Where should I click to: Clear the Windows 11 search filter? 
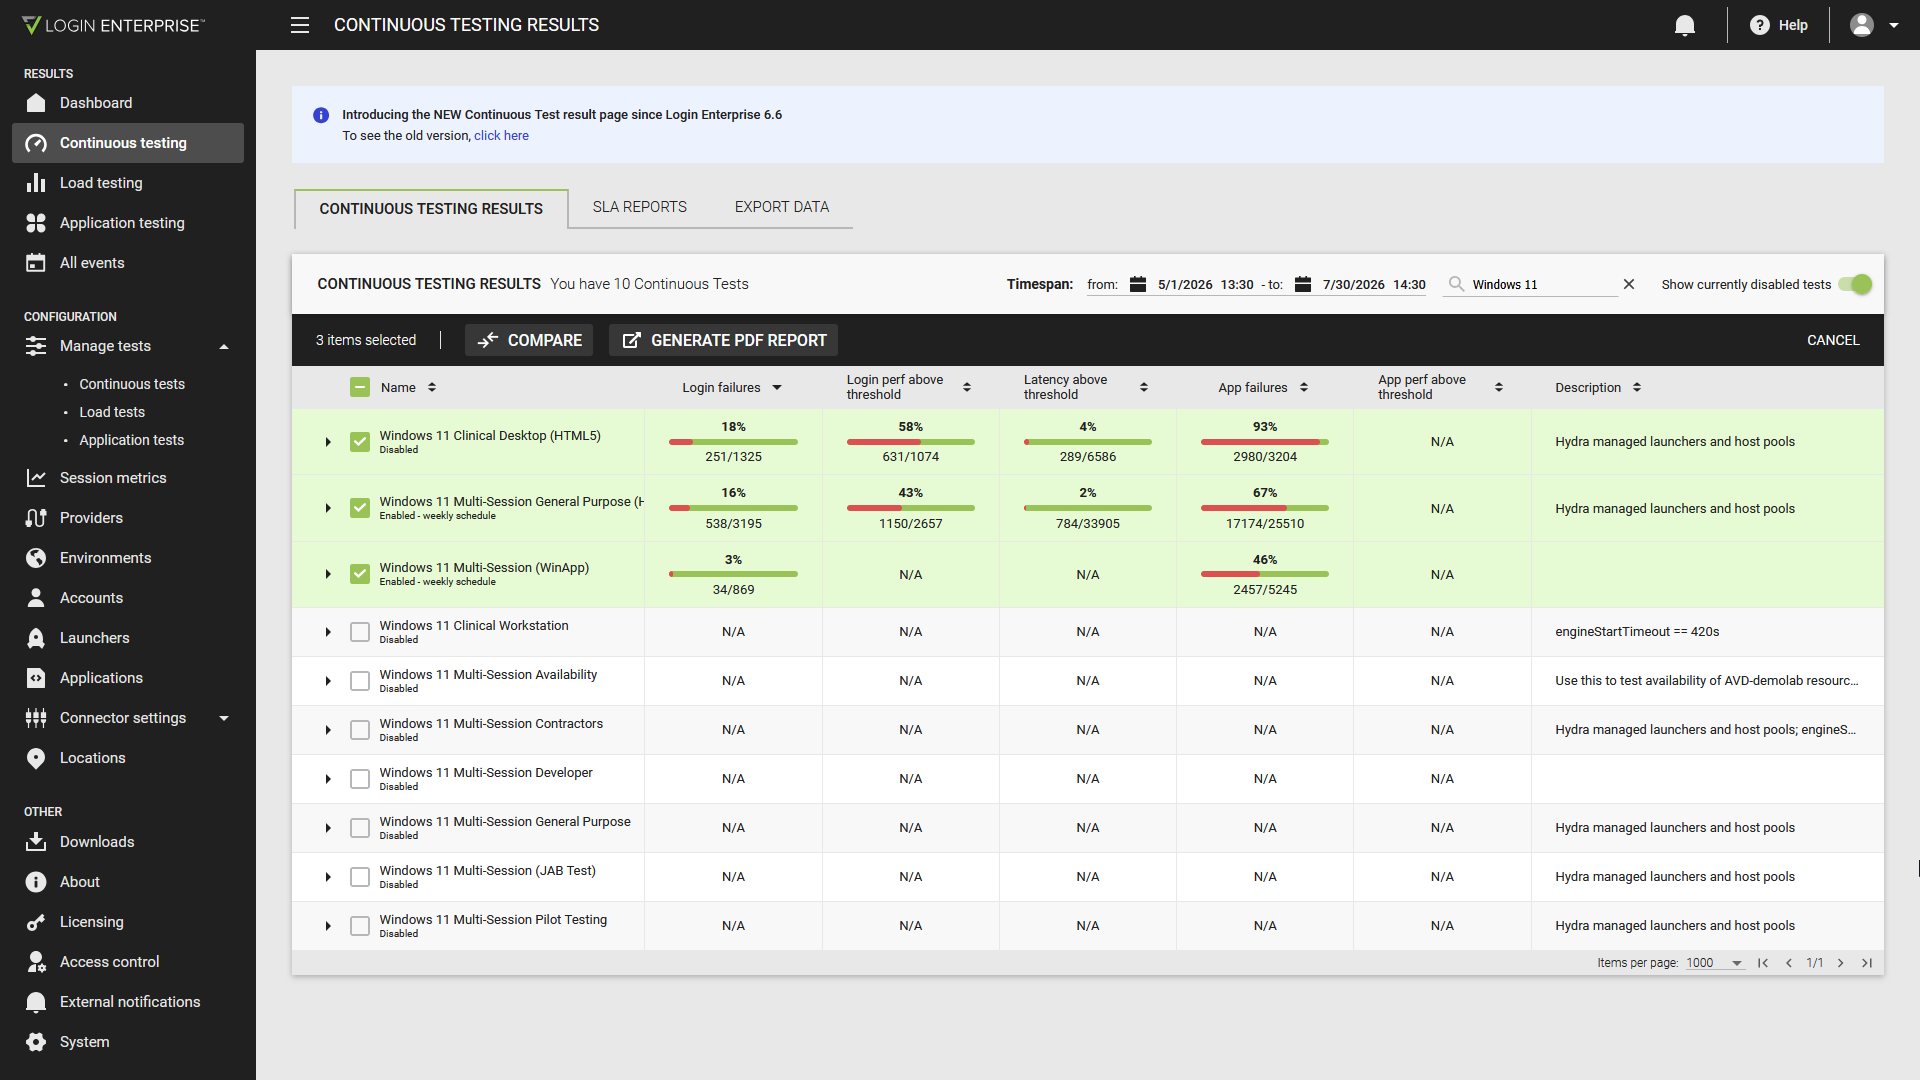tap(1629, 284)
